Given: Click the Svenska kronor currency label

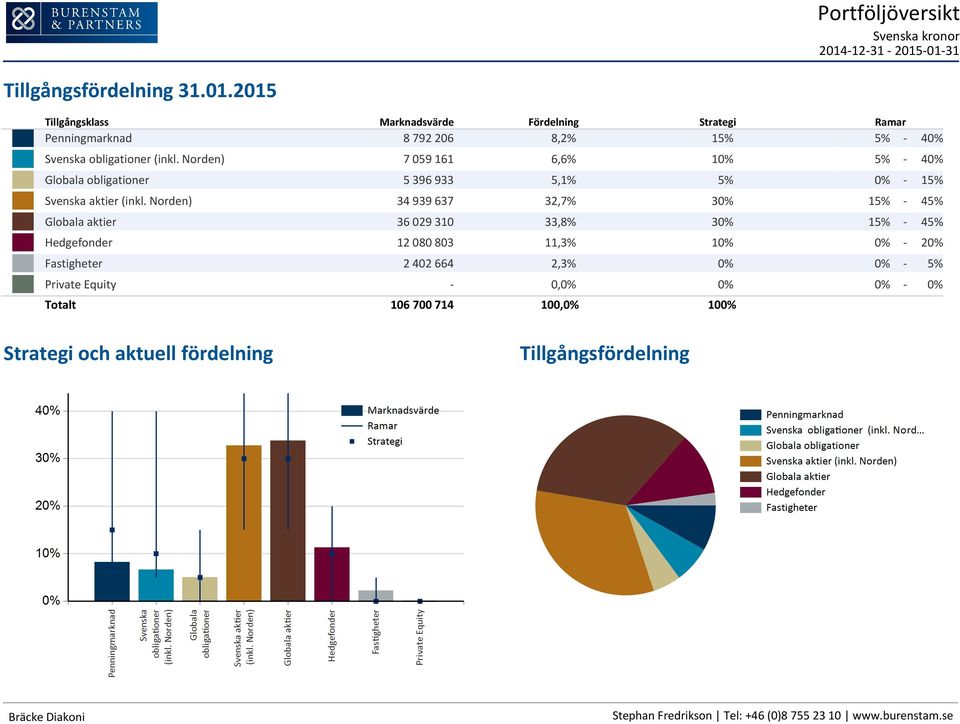Looking at the screenshot, I should pos(915,36).
